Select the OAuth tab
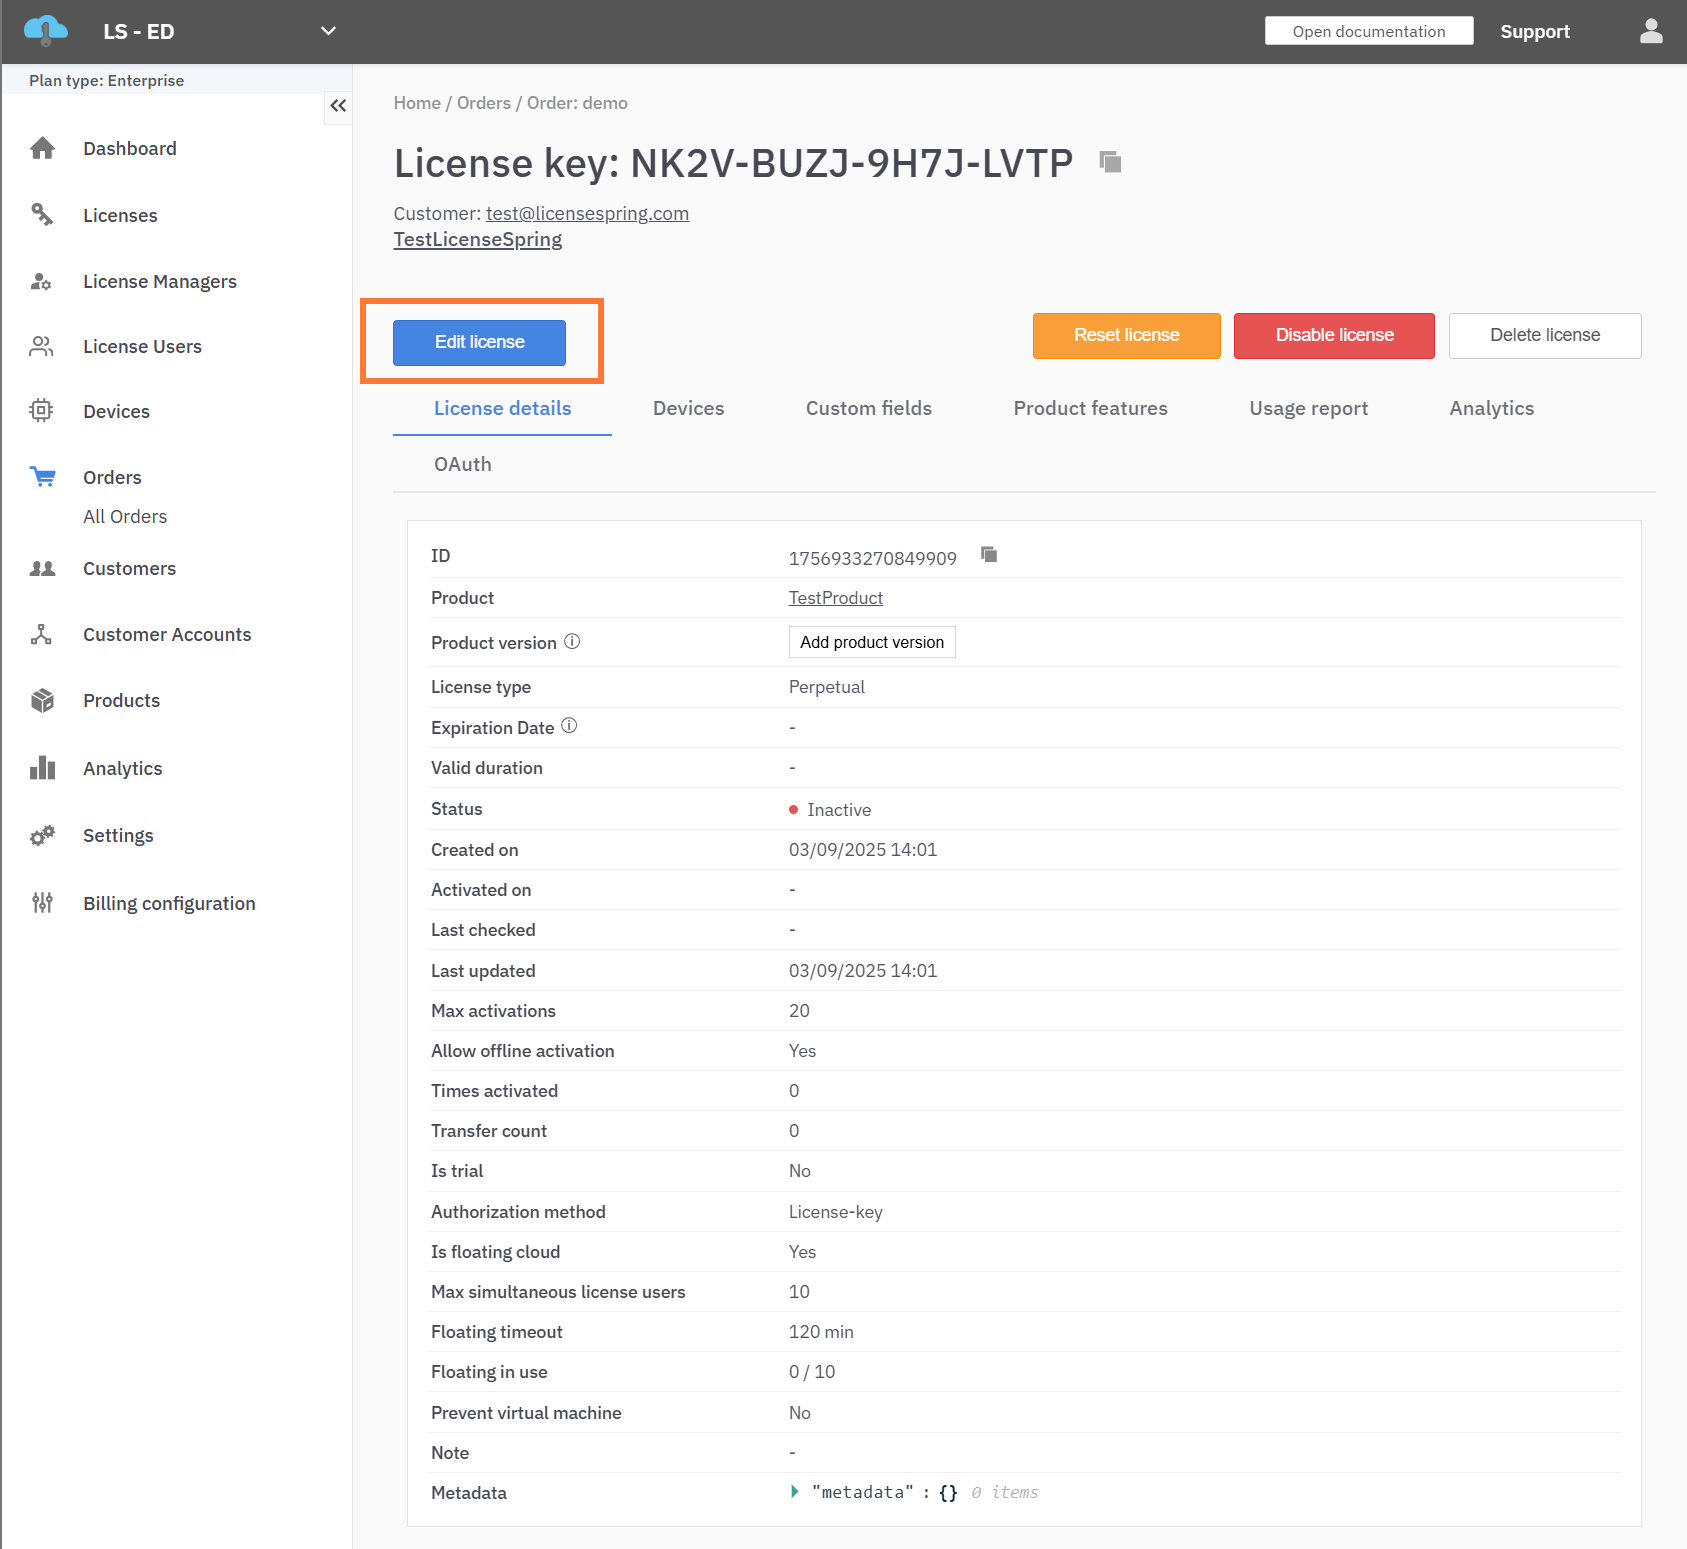Viewport: 1687px width, 1549px height. click(x=462, y=464)
